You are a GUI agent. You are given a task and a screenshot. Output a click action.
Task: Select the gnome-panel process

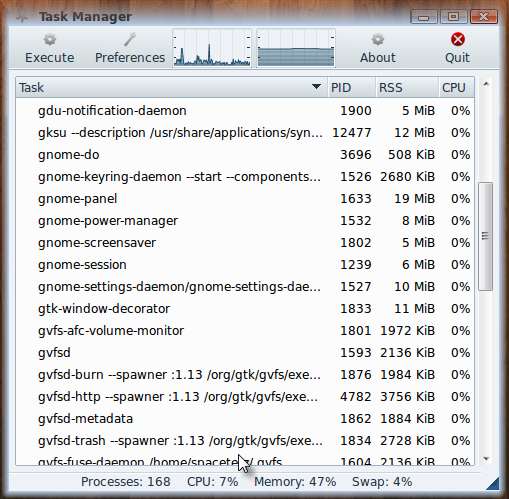[x=245, y=199]
